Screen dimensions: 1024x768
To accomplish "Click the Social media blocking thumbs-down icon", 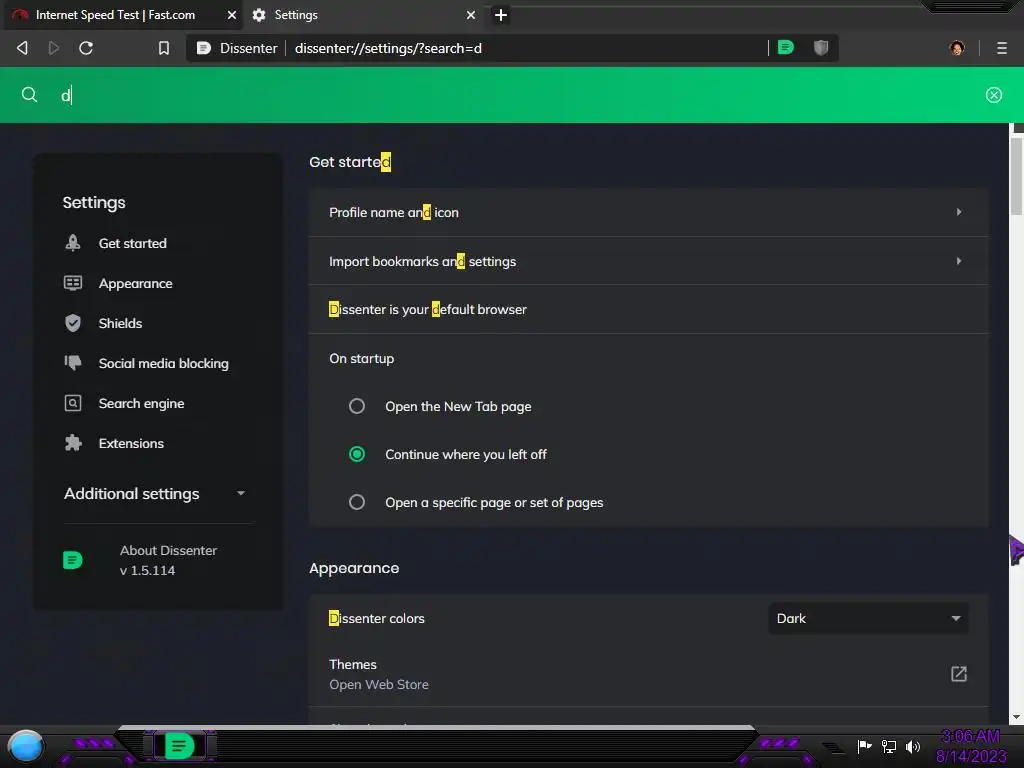I will (x=72, y=362).
